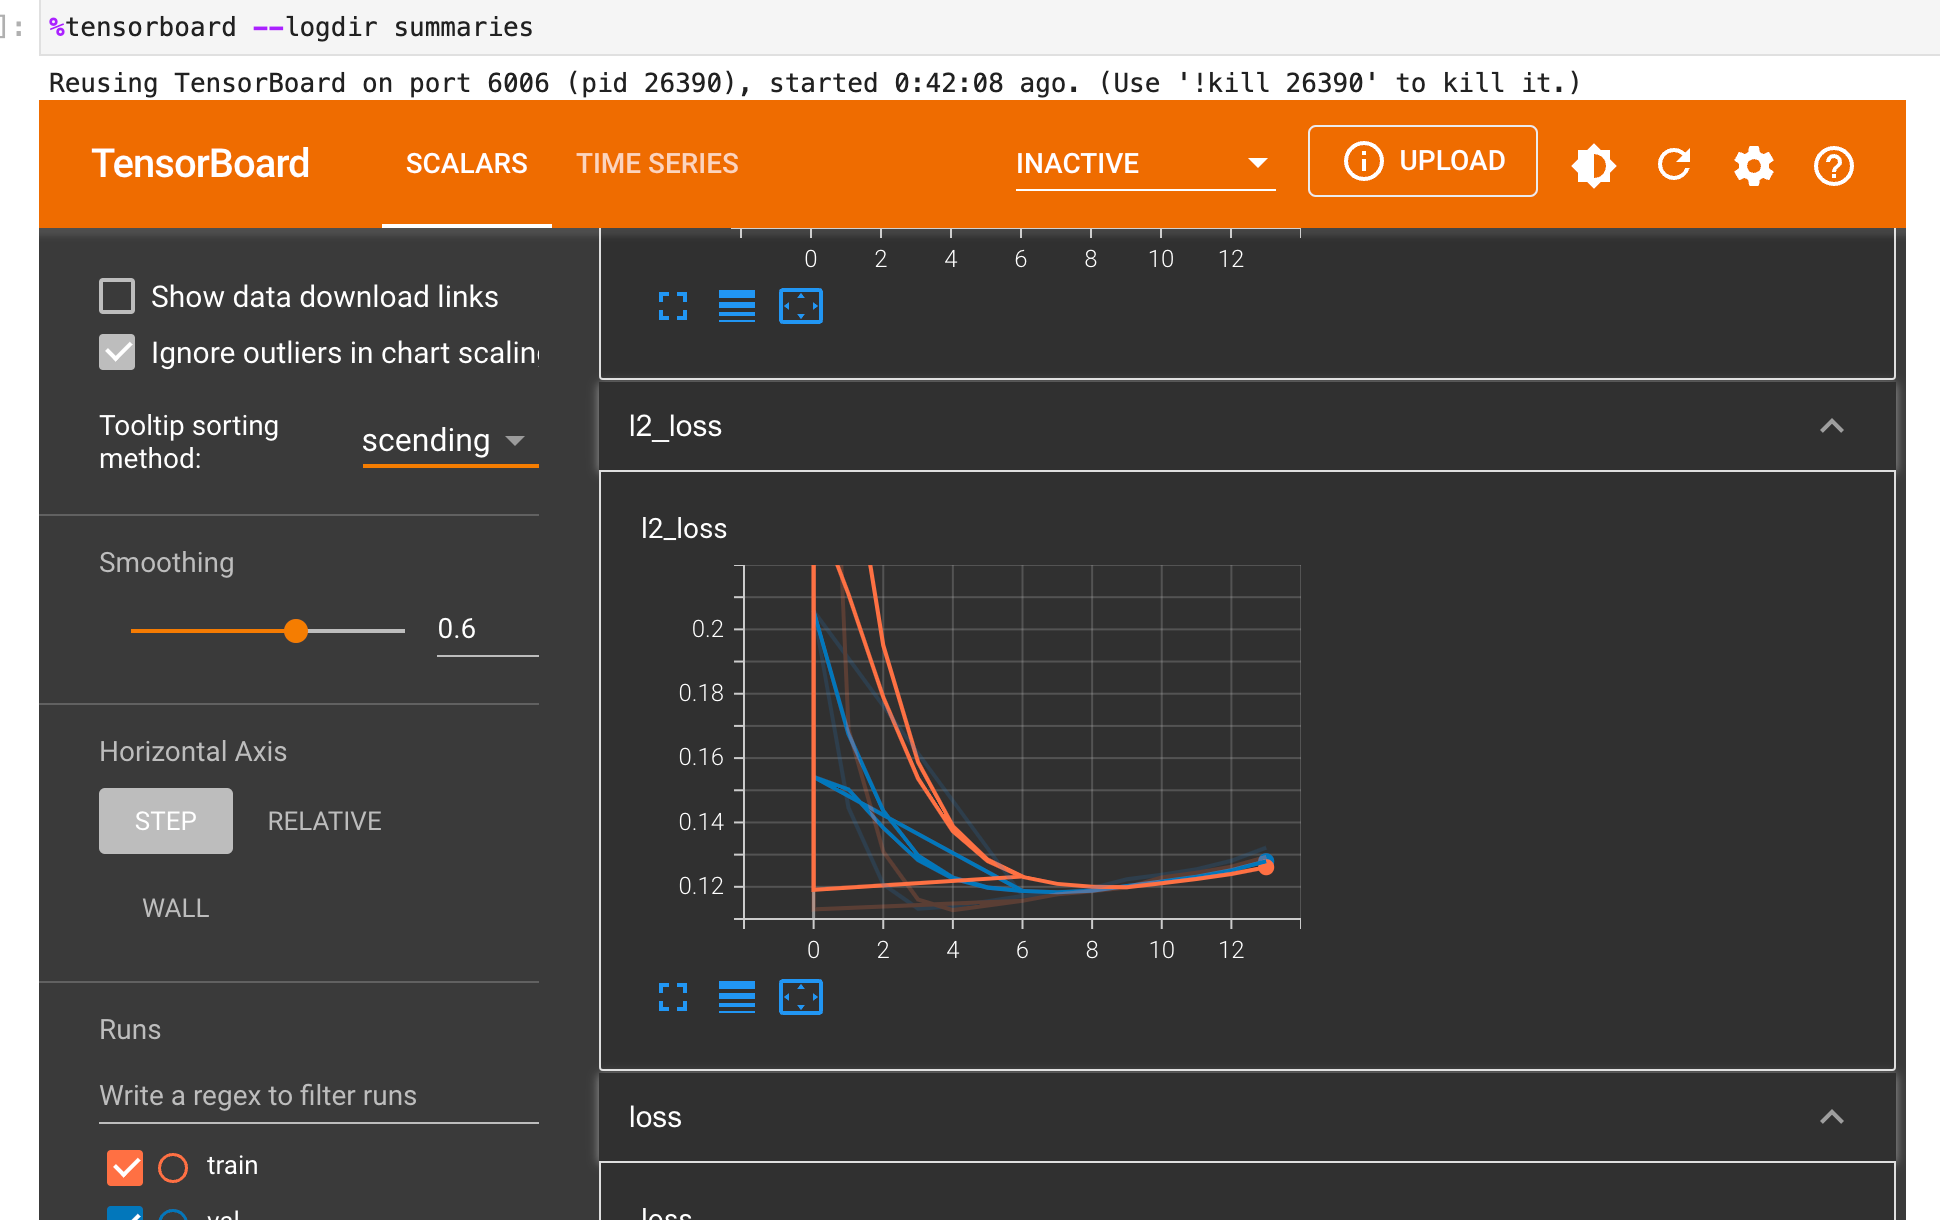
Task: Open TensorBoard settings gear
Action: [x=1753, y=165]
